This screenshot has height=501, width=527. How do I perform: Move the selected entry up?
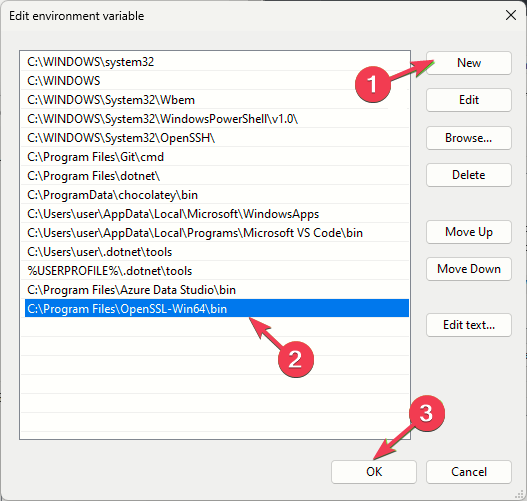coord(469,232)
